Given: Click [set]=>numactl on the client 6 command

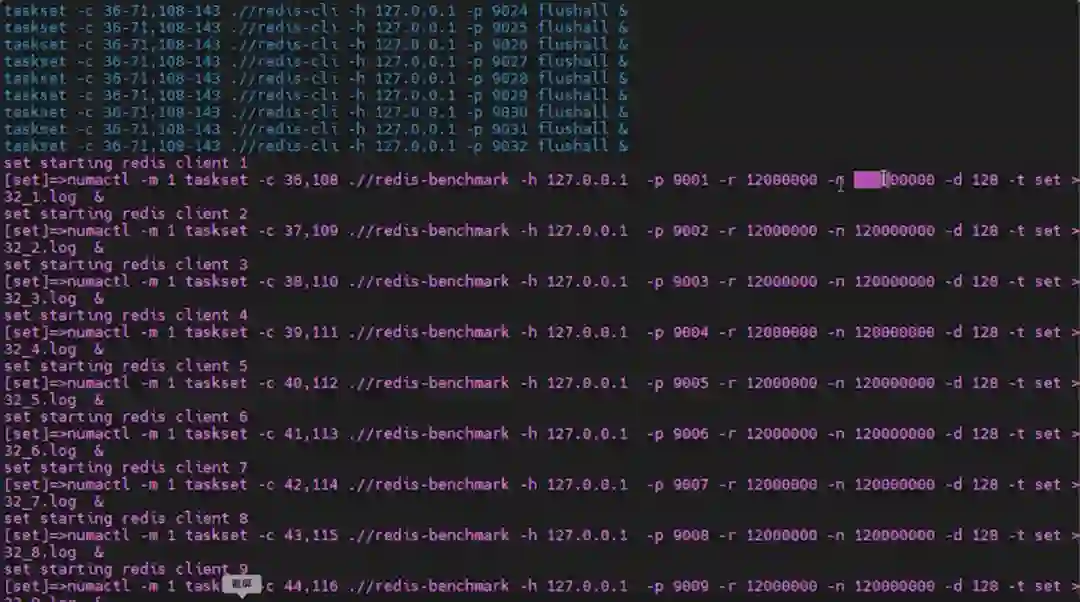Looking at the screenshot, I should click(67, 434).
